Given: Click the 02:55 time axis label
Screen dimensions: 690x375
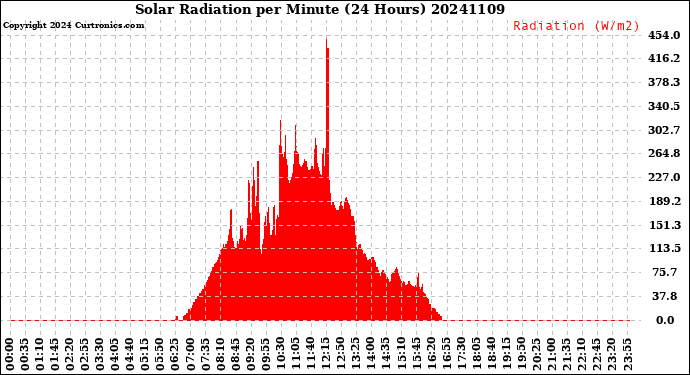Looking at the screenshot, I should pos(85,355).
